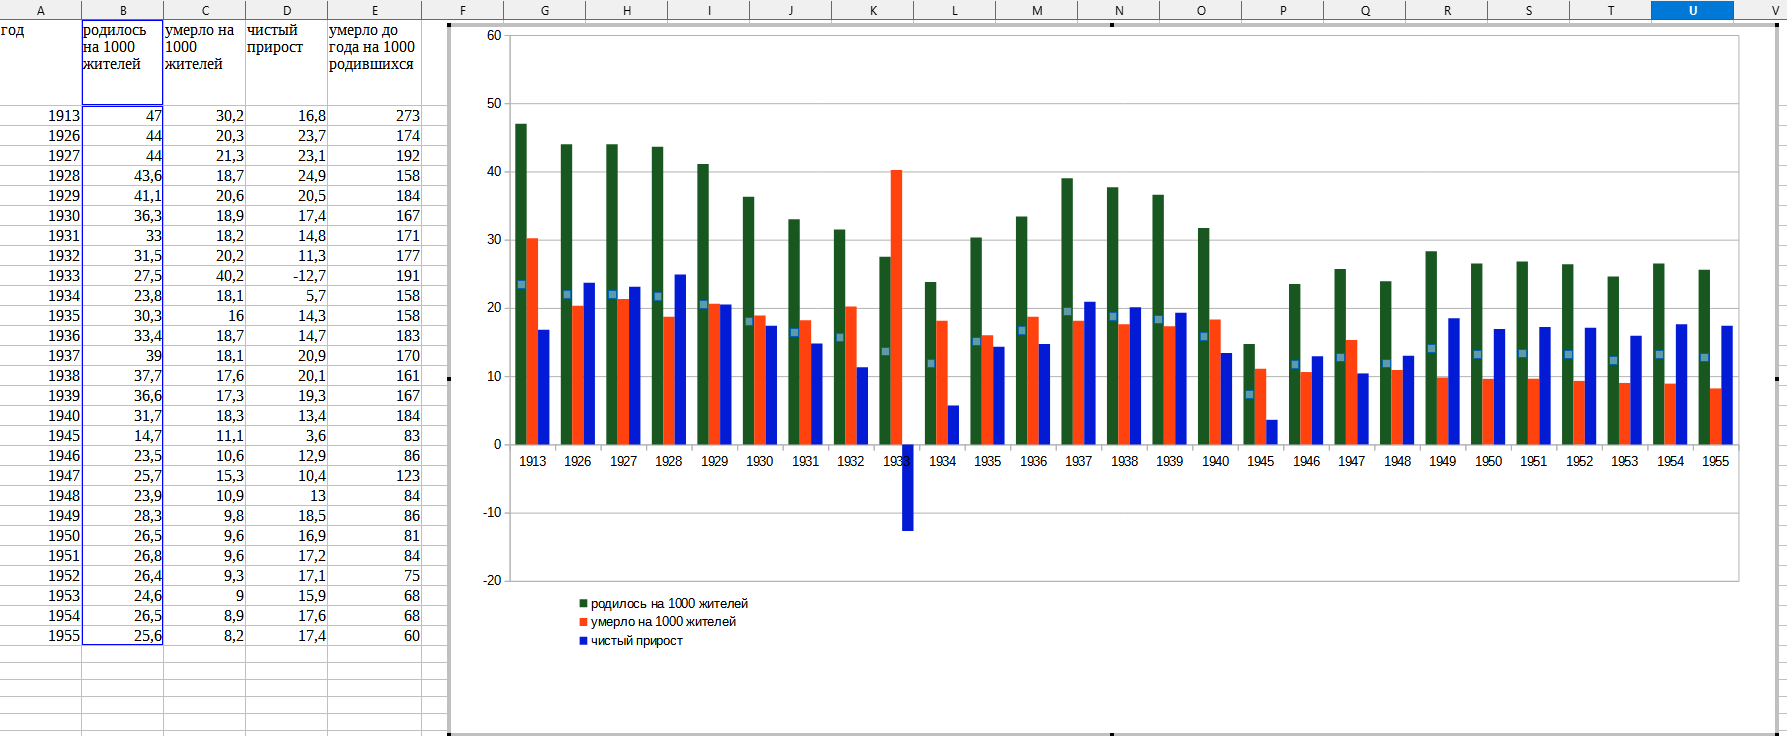Click header cell 'умерло на 1000 жителей'
The width and height of the screenshot is (1787, 736).
coord(205,62)
